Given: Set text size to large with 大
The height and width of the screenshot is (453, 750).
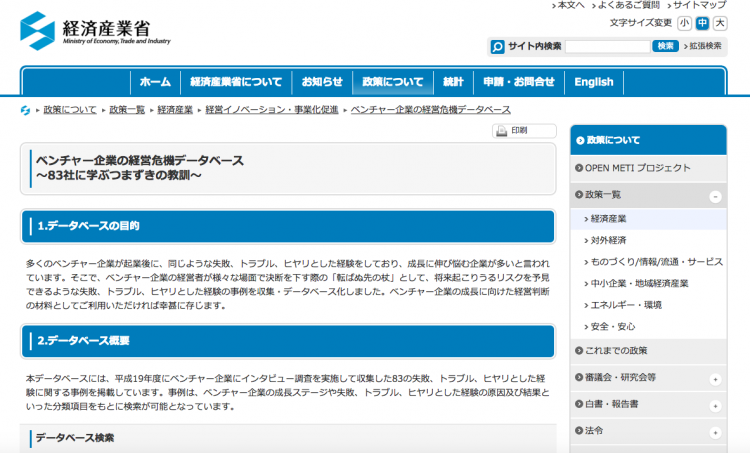Looking at the screenshot, I should tap(720, 23).
